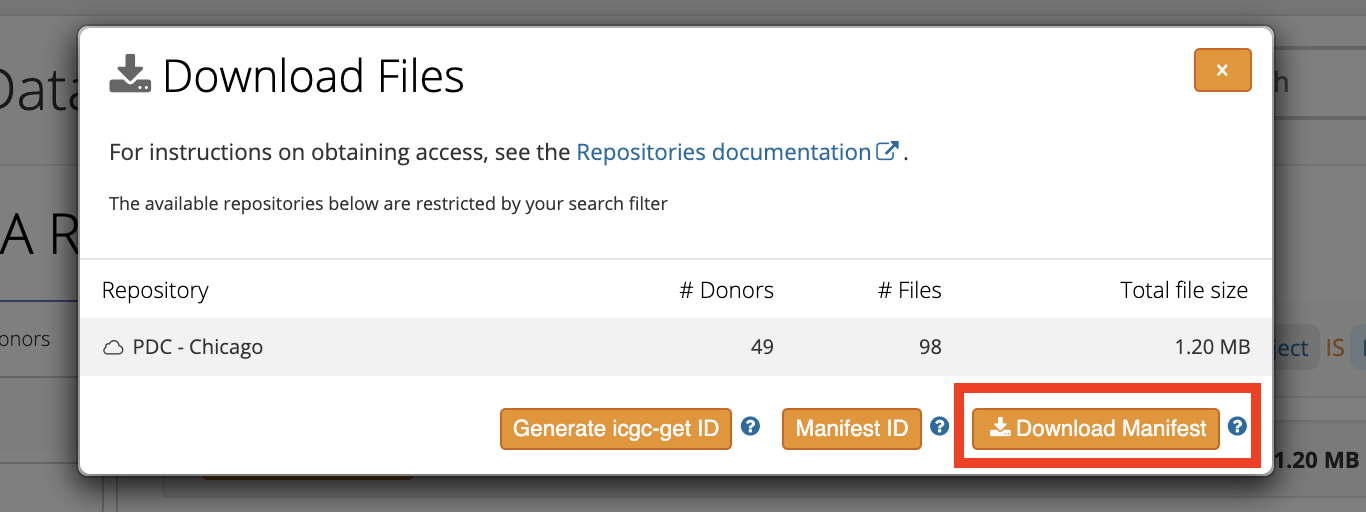
Task: Click external link icon after Repositories documentation
Action: pyautogui.click(x=887, y=152)
